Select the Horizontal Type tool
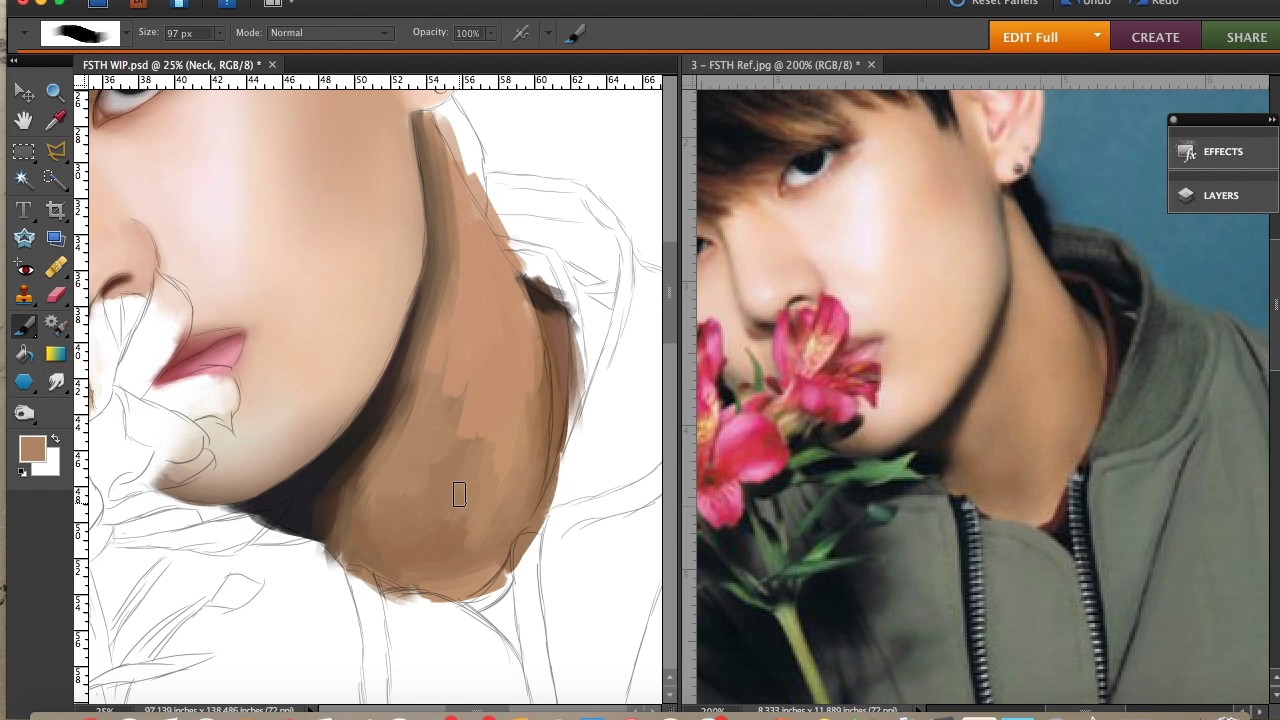This screenshot has height=720, width=1280. point(24,210)
